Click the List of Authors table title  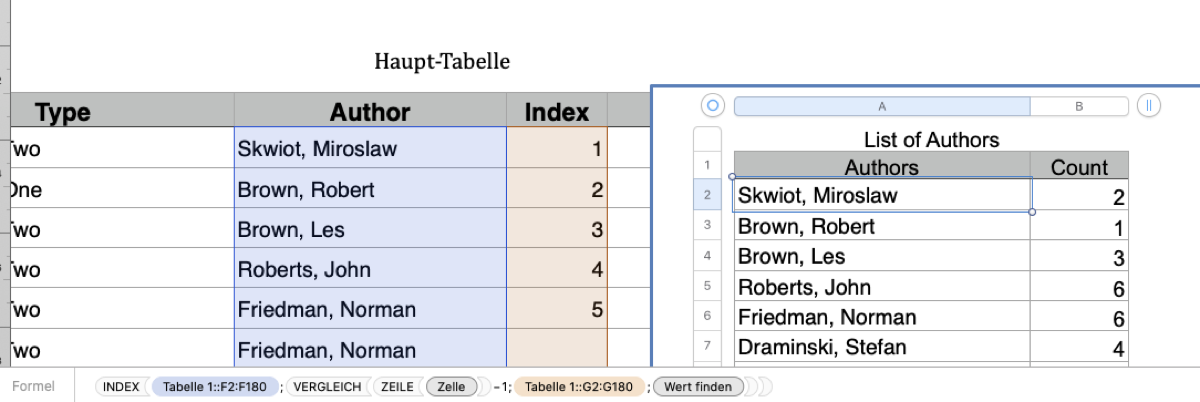(x=931, y=140)
